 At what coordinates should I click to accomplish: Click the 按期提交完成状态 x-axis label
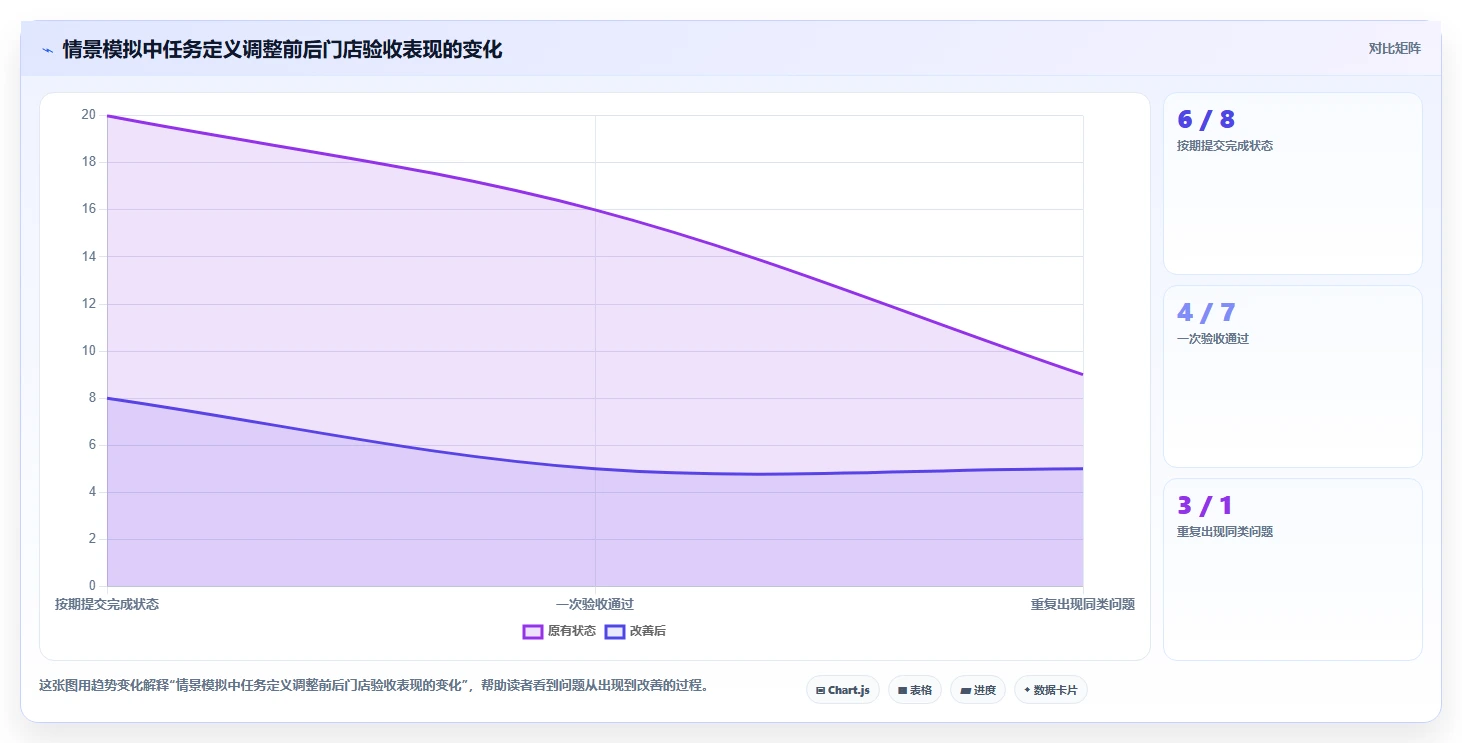point(107,604)
